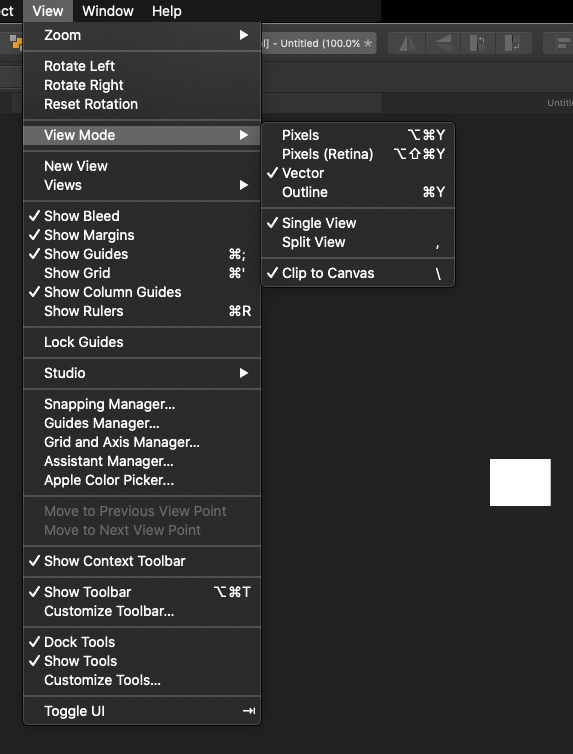This screenshot has height=754, width=573.
Task: Click the Flip Horizontal toolbar icon
Action: pos(407,43)
